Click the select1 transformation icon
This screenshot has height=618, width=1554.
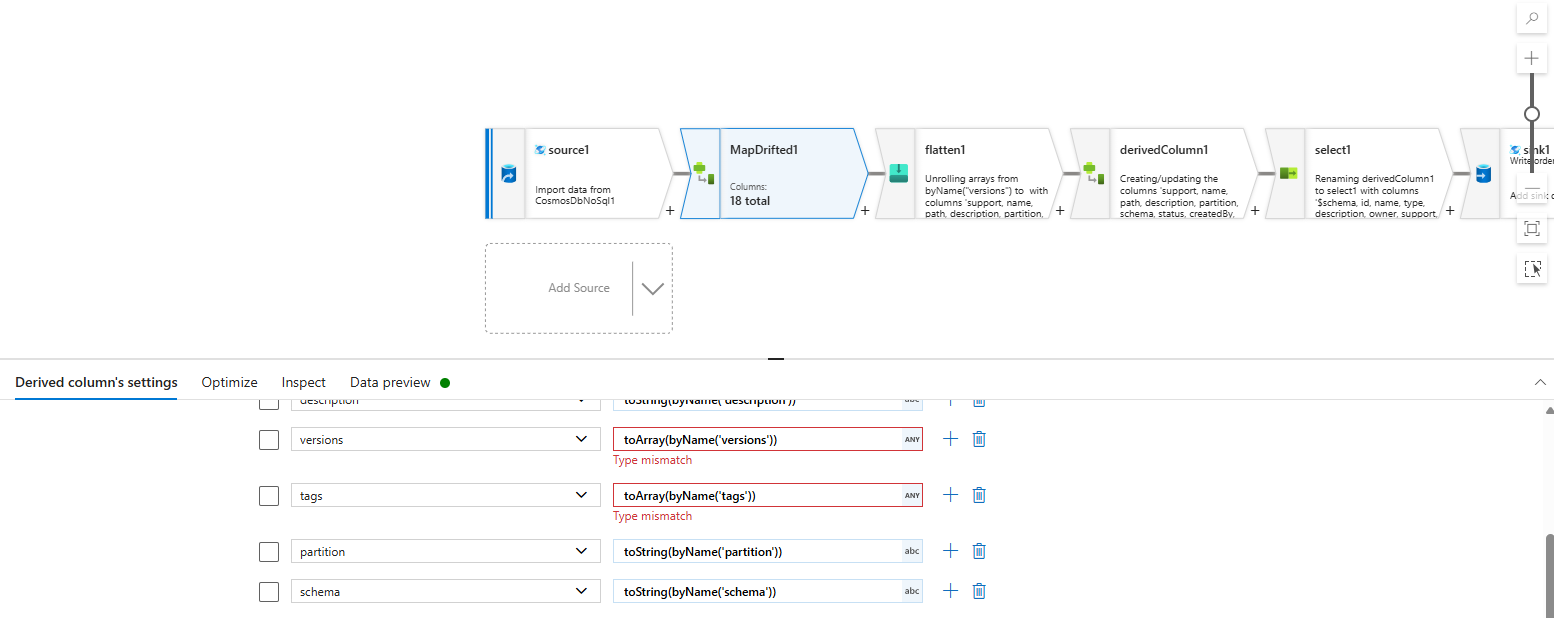[1287, 173]
